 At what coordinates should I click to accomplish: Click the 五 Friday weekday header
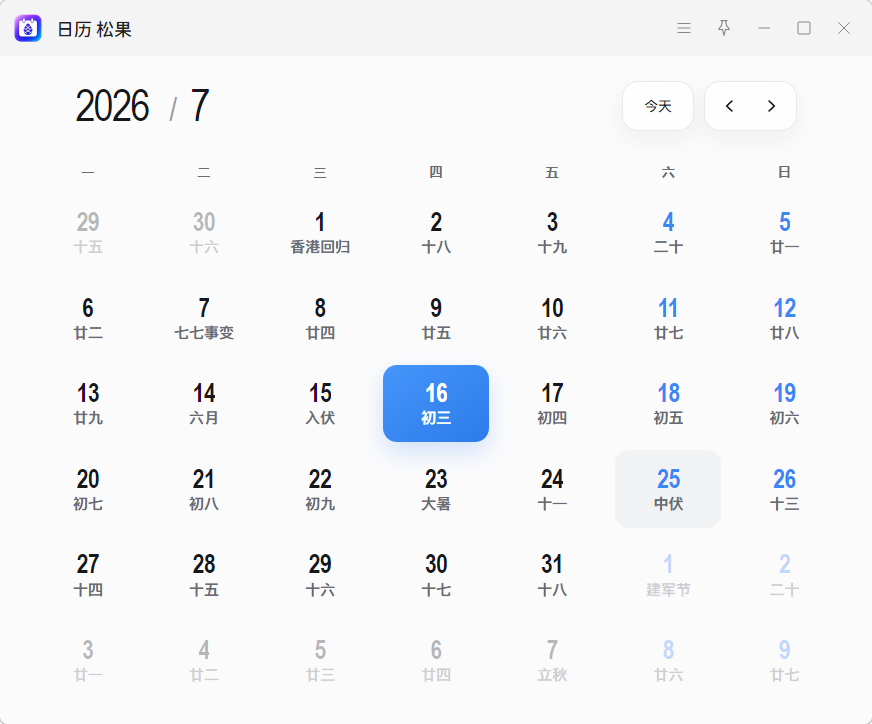coord(552,172)
